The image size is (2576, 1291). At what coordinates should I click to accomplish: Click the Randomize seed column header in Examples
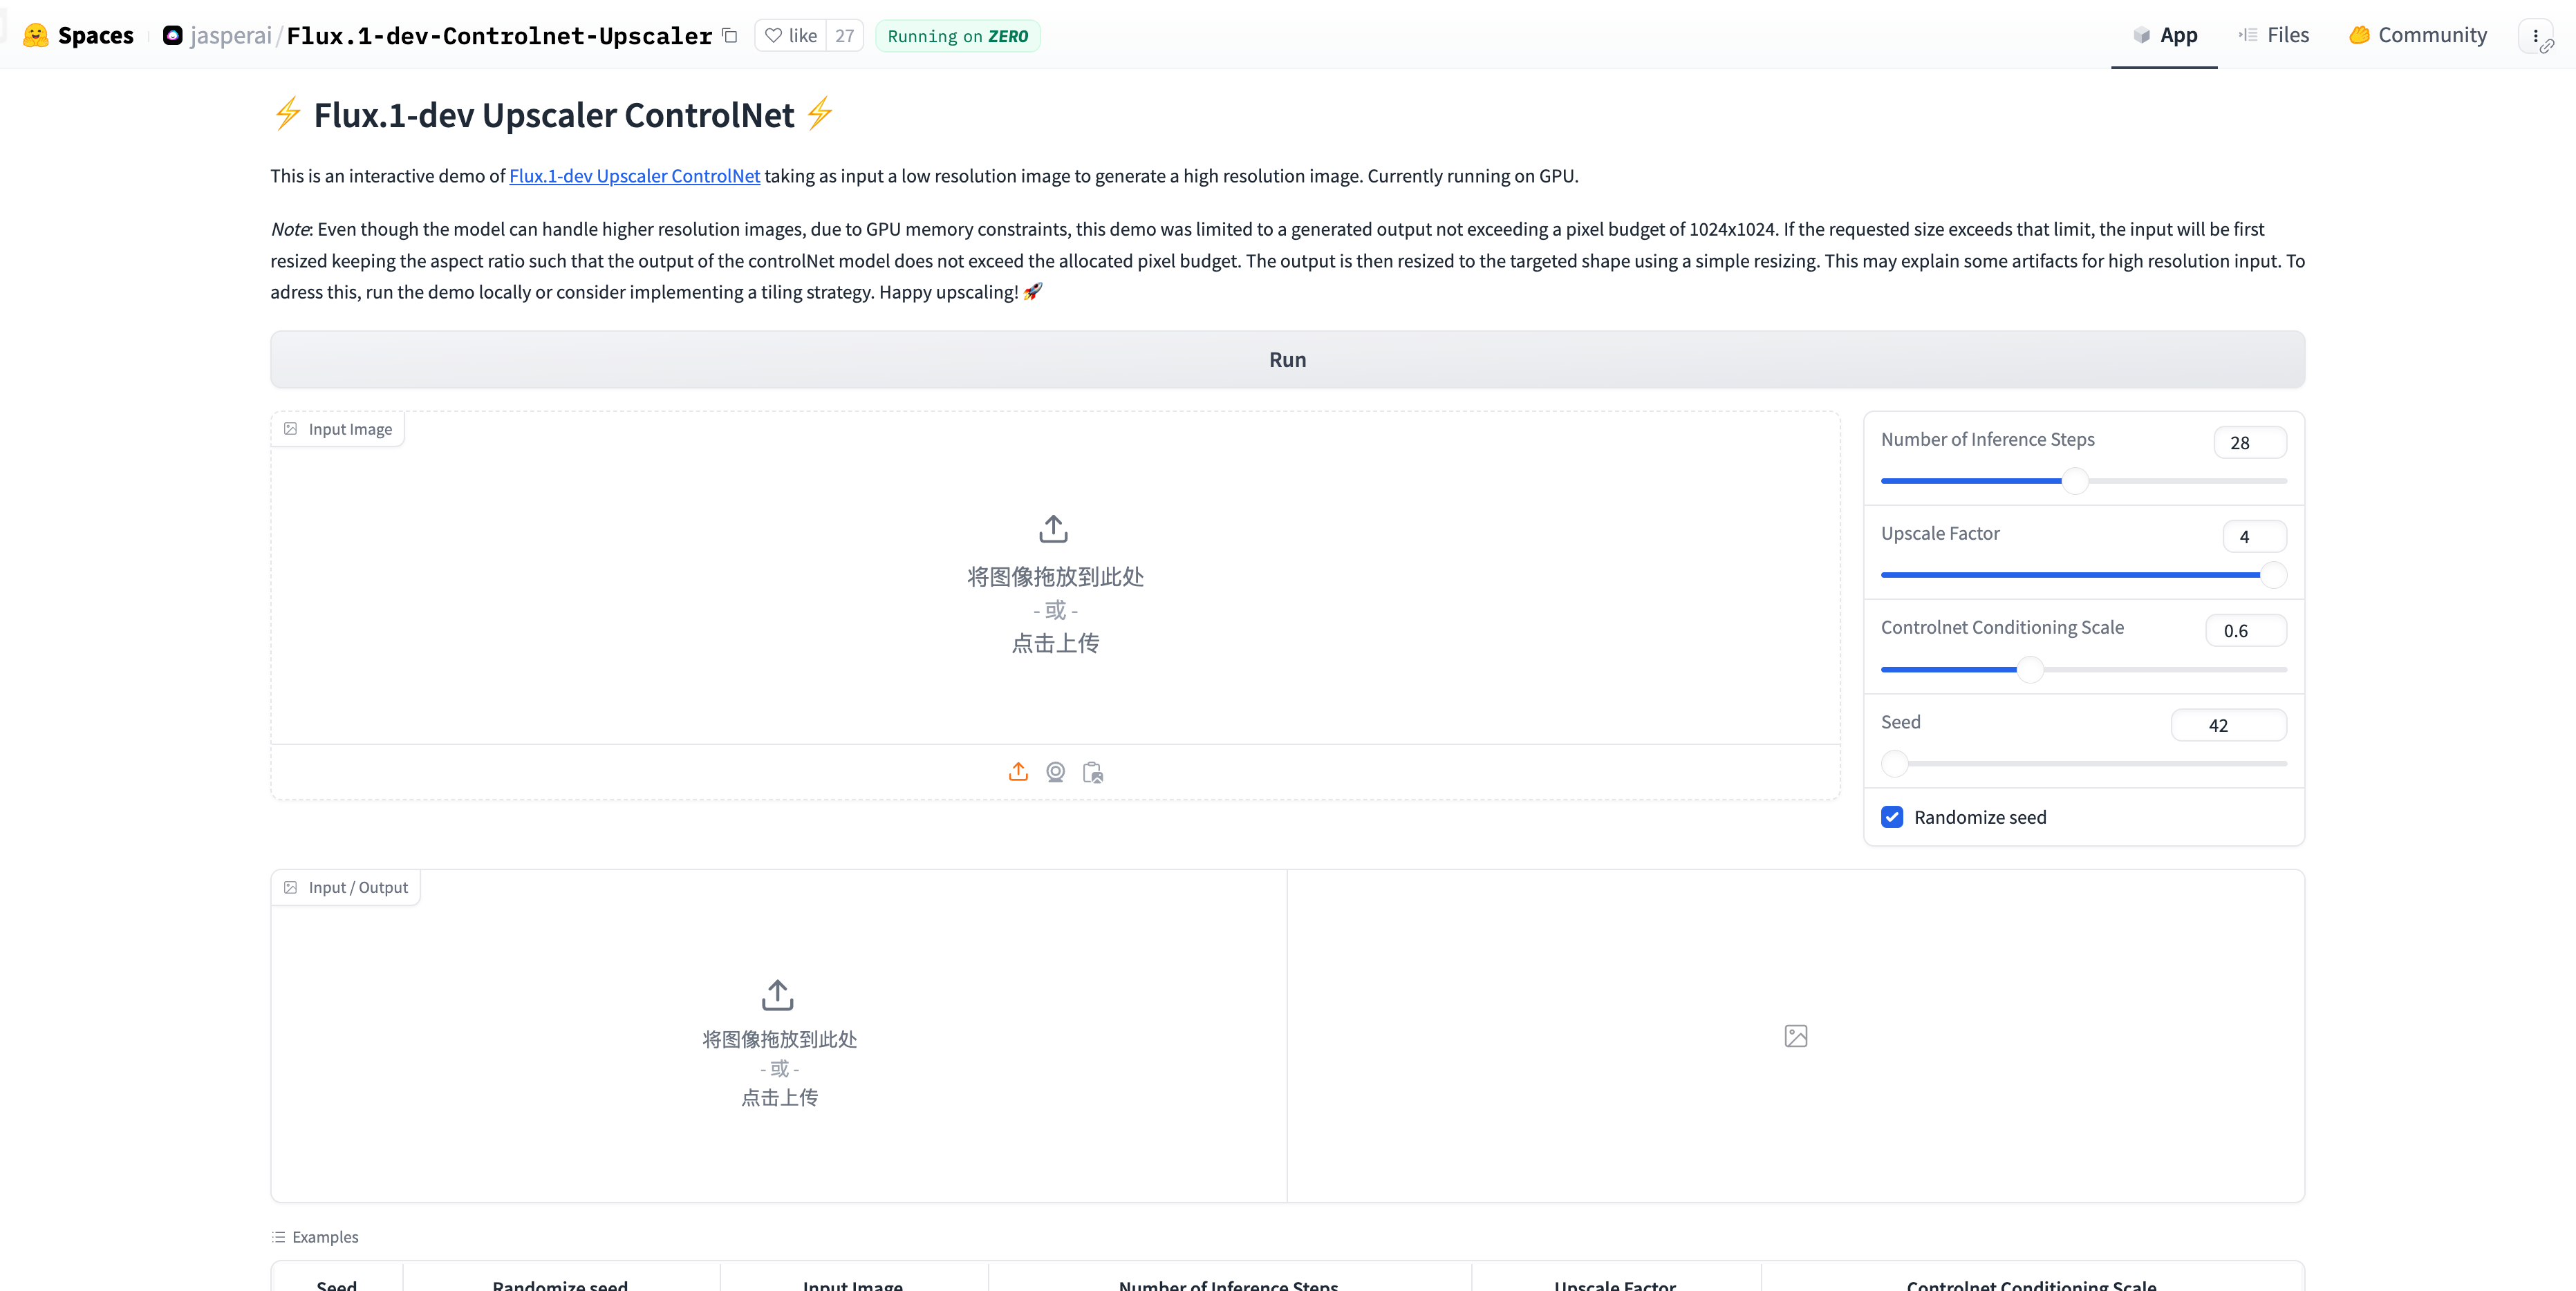click(560, 1285)
